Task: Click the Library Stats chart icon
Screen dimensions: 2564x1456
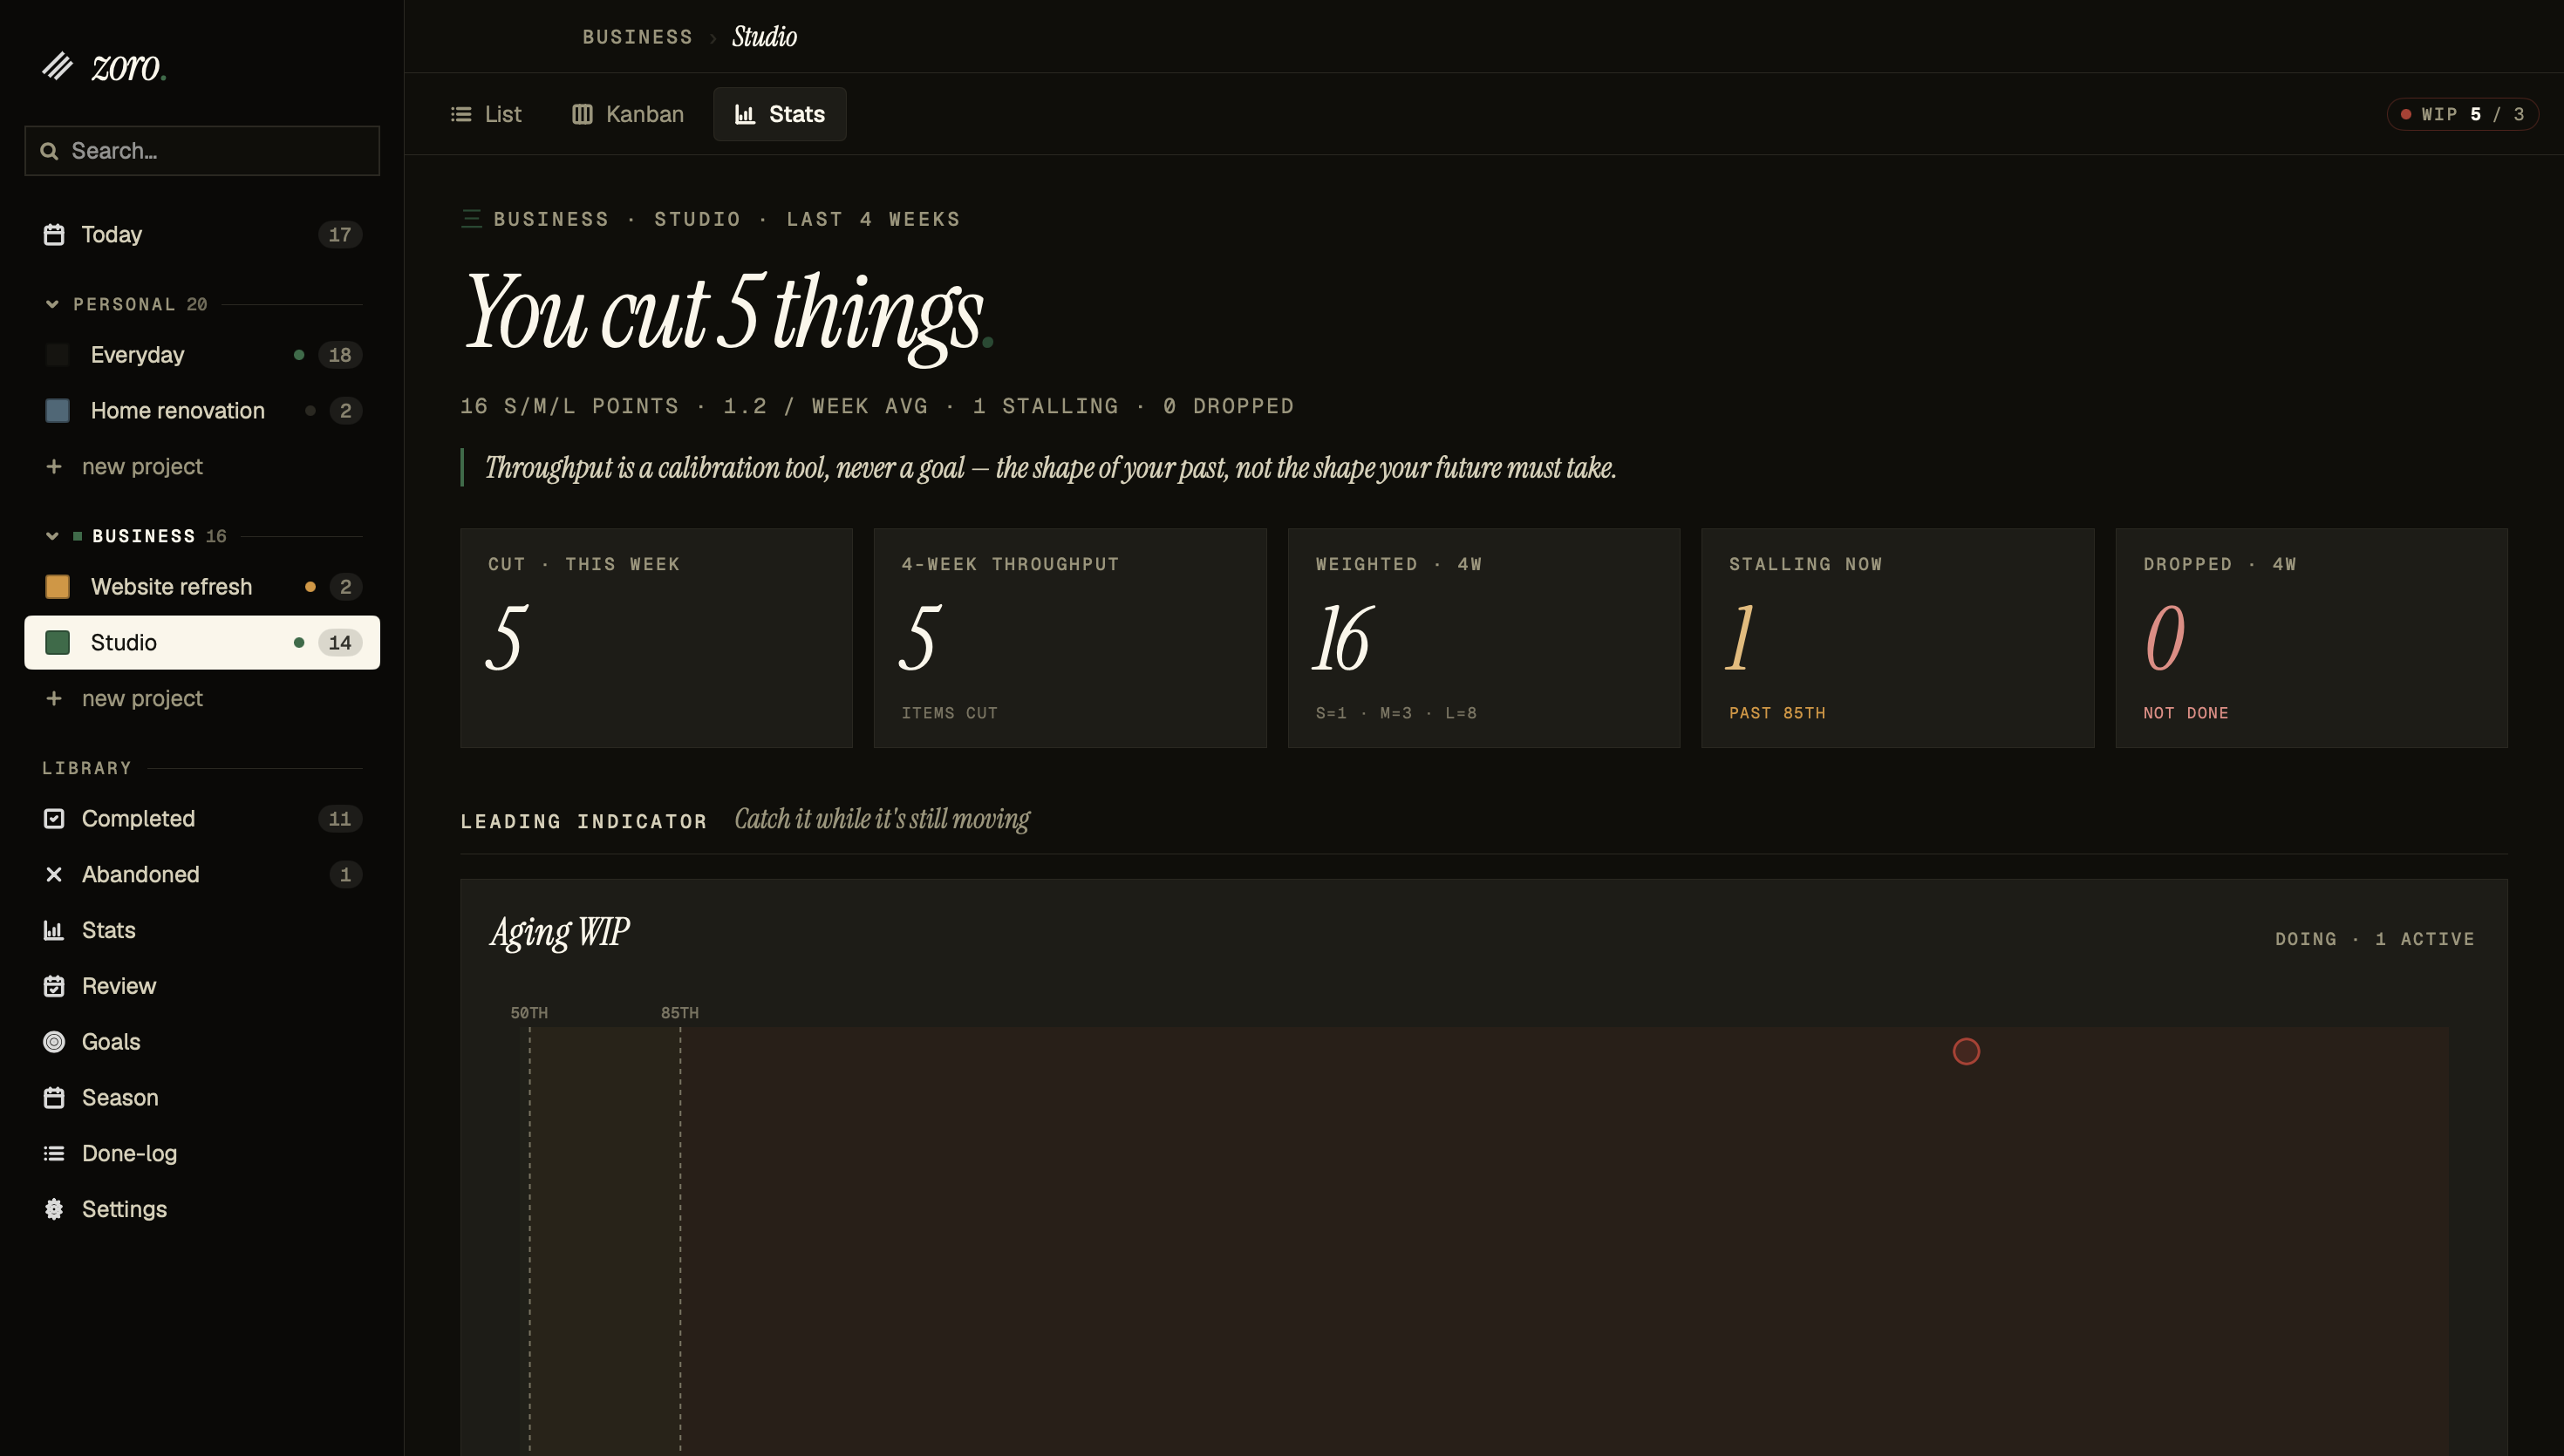Action: 54,930
